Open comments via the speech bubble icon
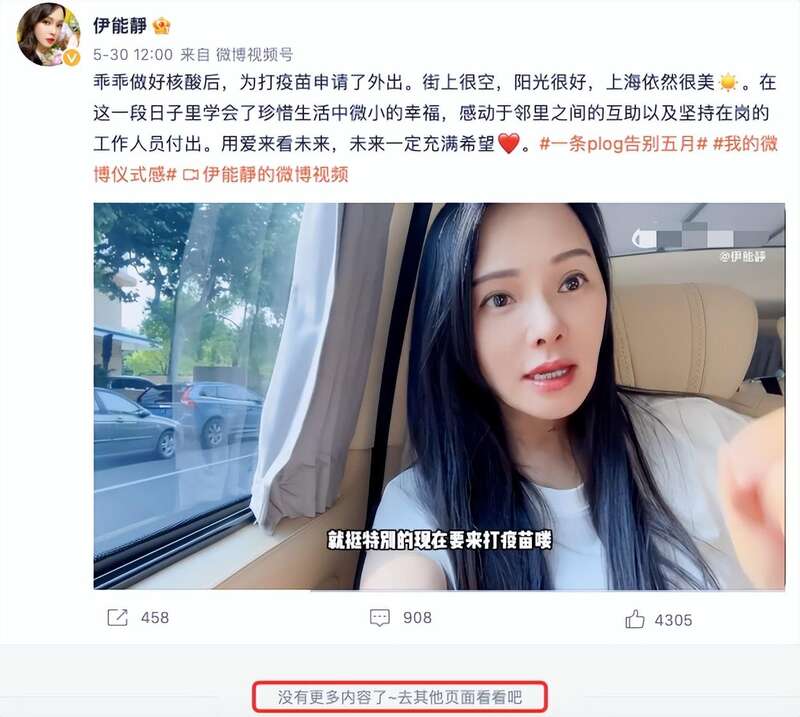Image resolution: width=800 pixels, height=717 pixels. (x=380, y=618)
